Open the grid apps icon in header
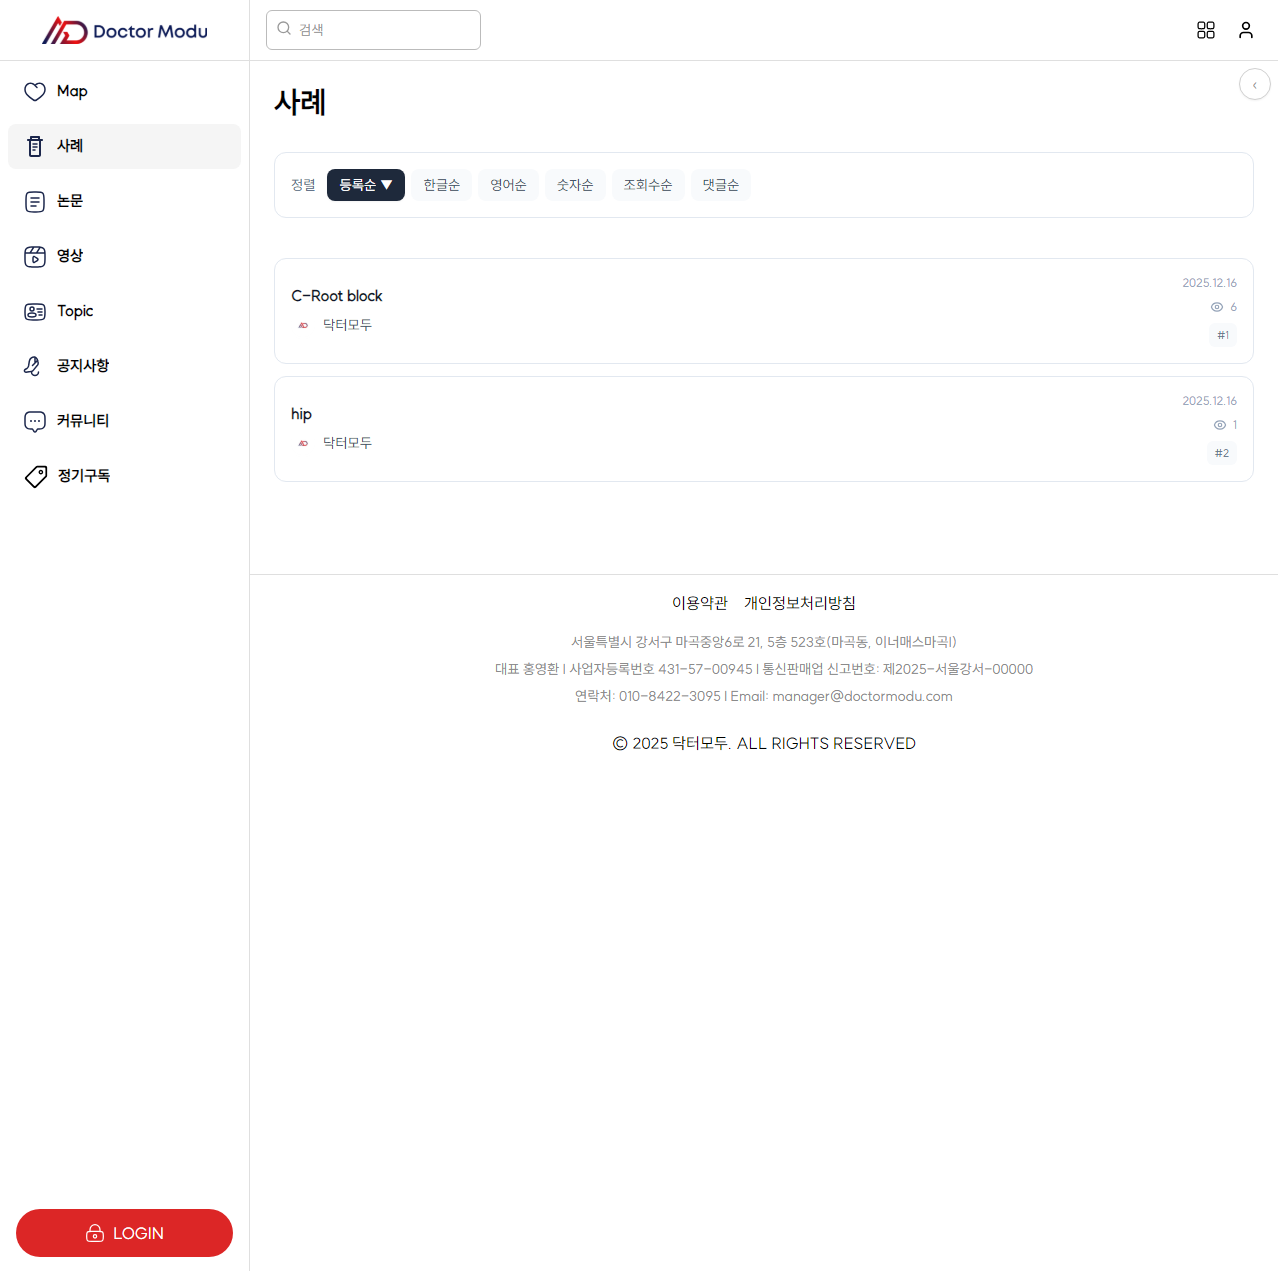Image resolution: width=1278 pixels, height=1271 pixels. click(1206, 30)
